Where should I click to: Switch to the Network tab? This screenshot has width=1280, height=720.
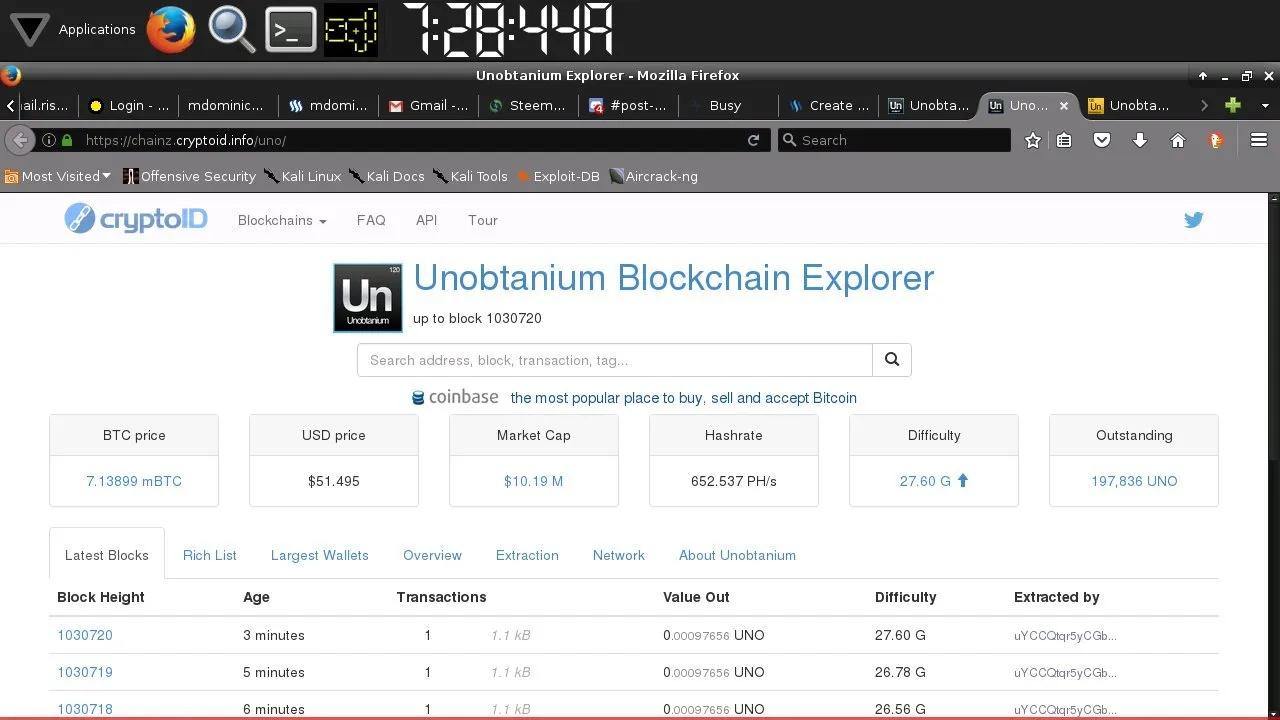tap(619, 555)
